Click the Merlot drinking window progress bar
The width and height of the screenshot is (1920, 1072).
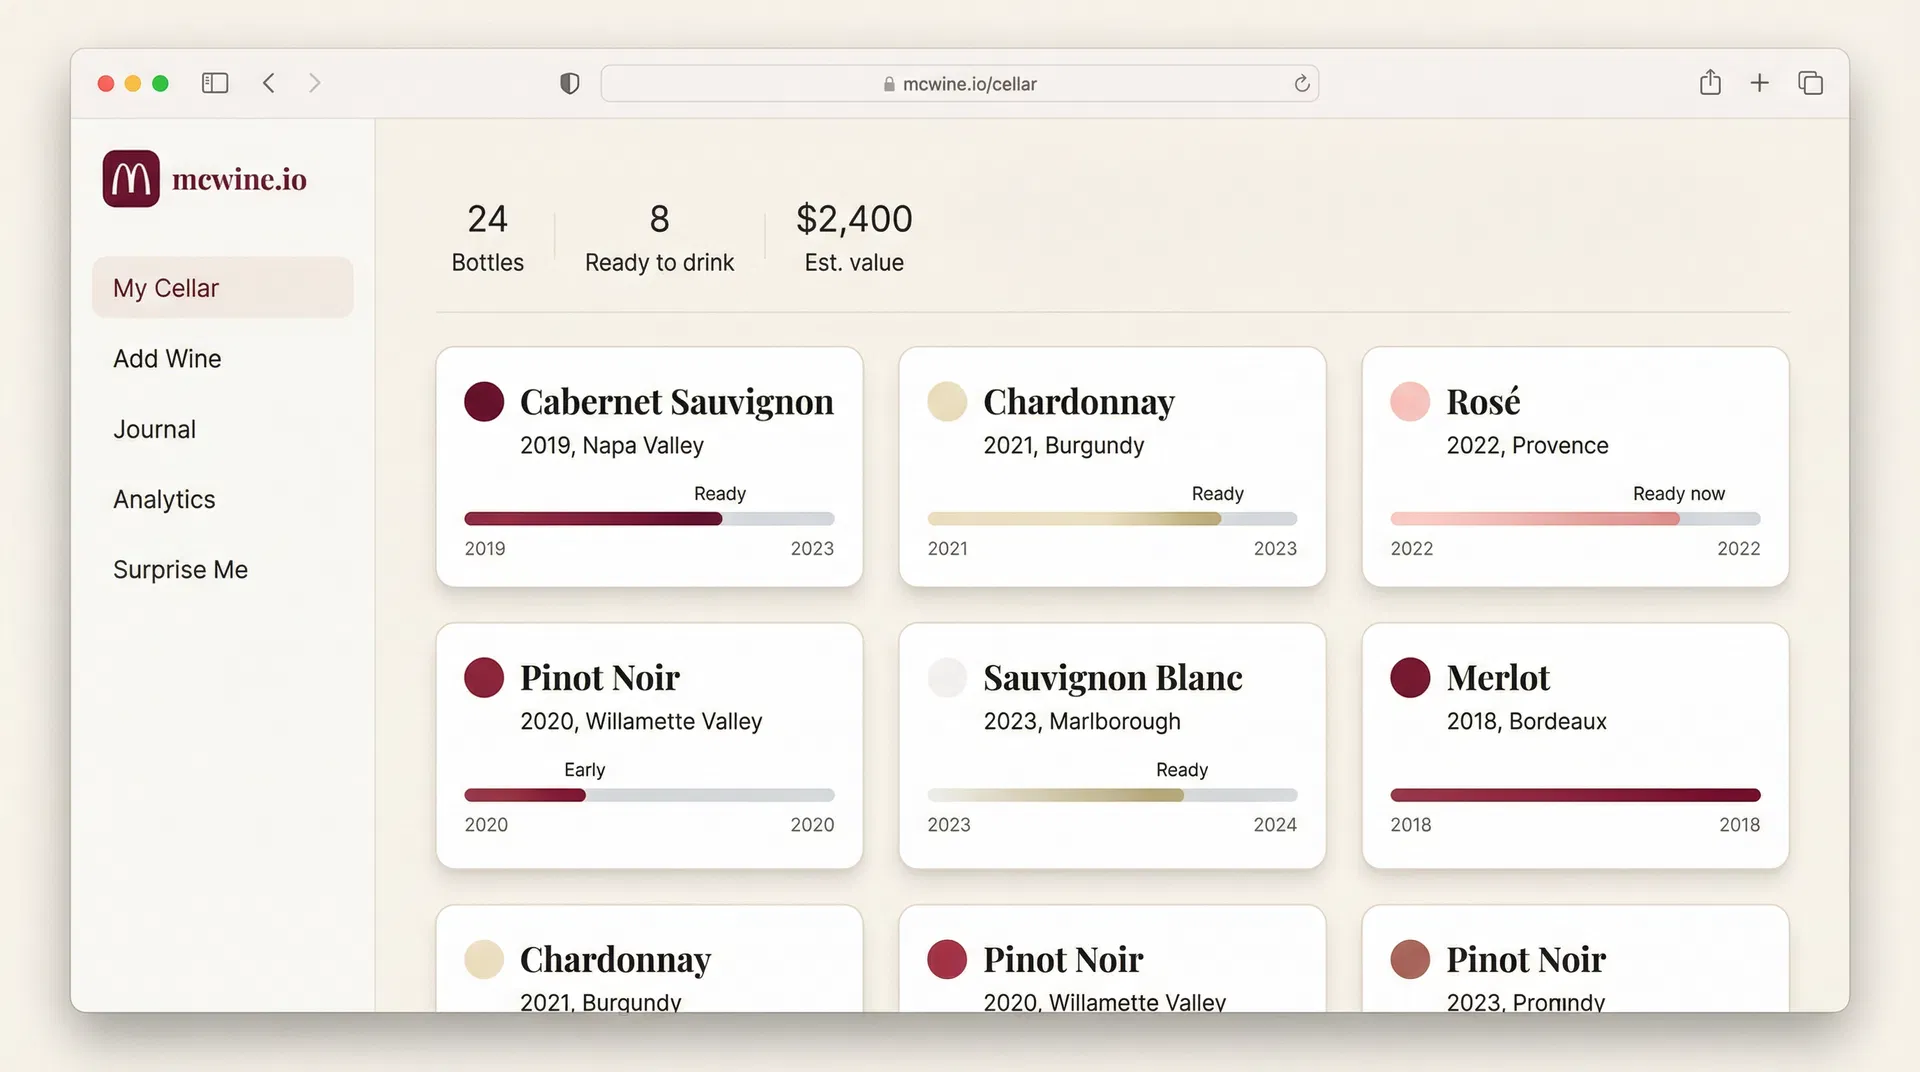1574,795
